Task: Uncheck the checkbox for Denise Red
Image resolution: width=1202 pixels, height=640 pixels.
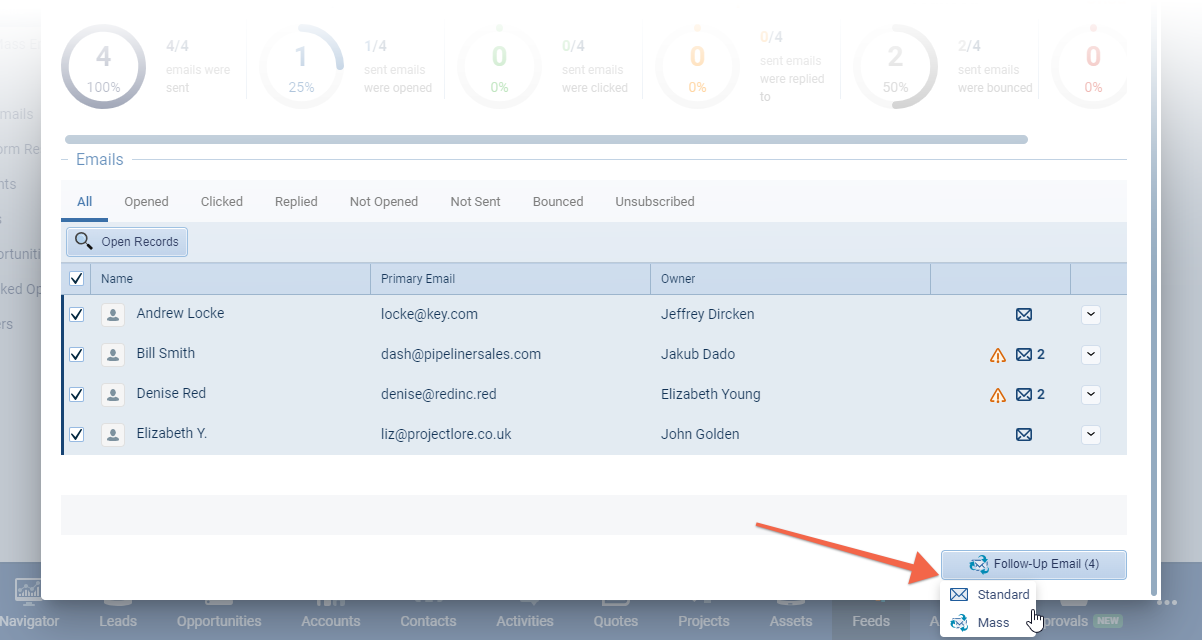Action: pyautogui.click(x=76, y=395)
